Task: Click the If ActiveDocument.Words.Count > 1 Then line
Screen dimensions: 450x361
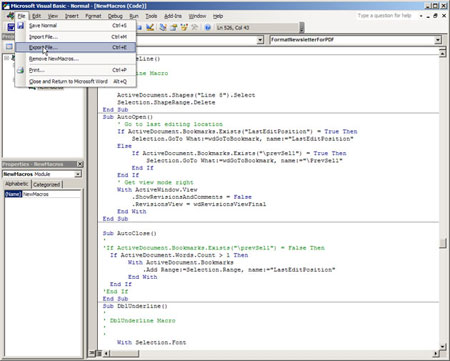Action: point(179,255)
